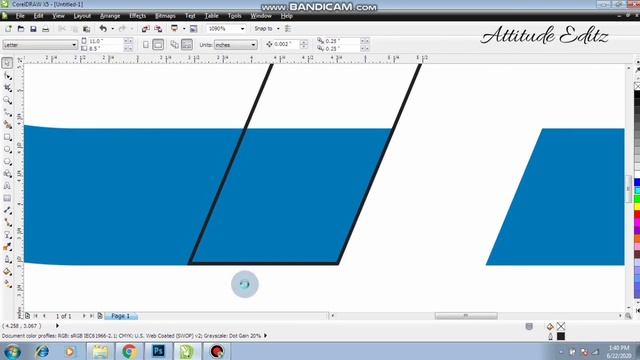This screenshot has width=640, height=360.
Task: Select the Table tool in toolbox
Action: coord(7,198)
